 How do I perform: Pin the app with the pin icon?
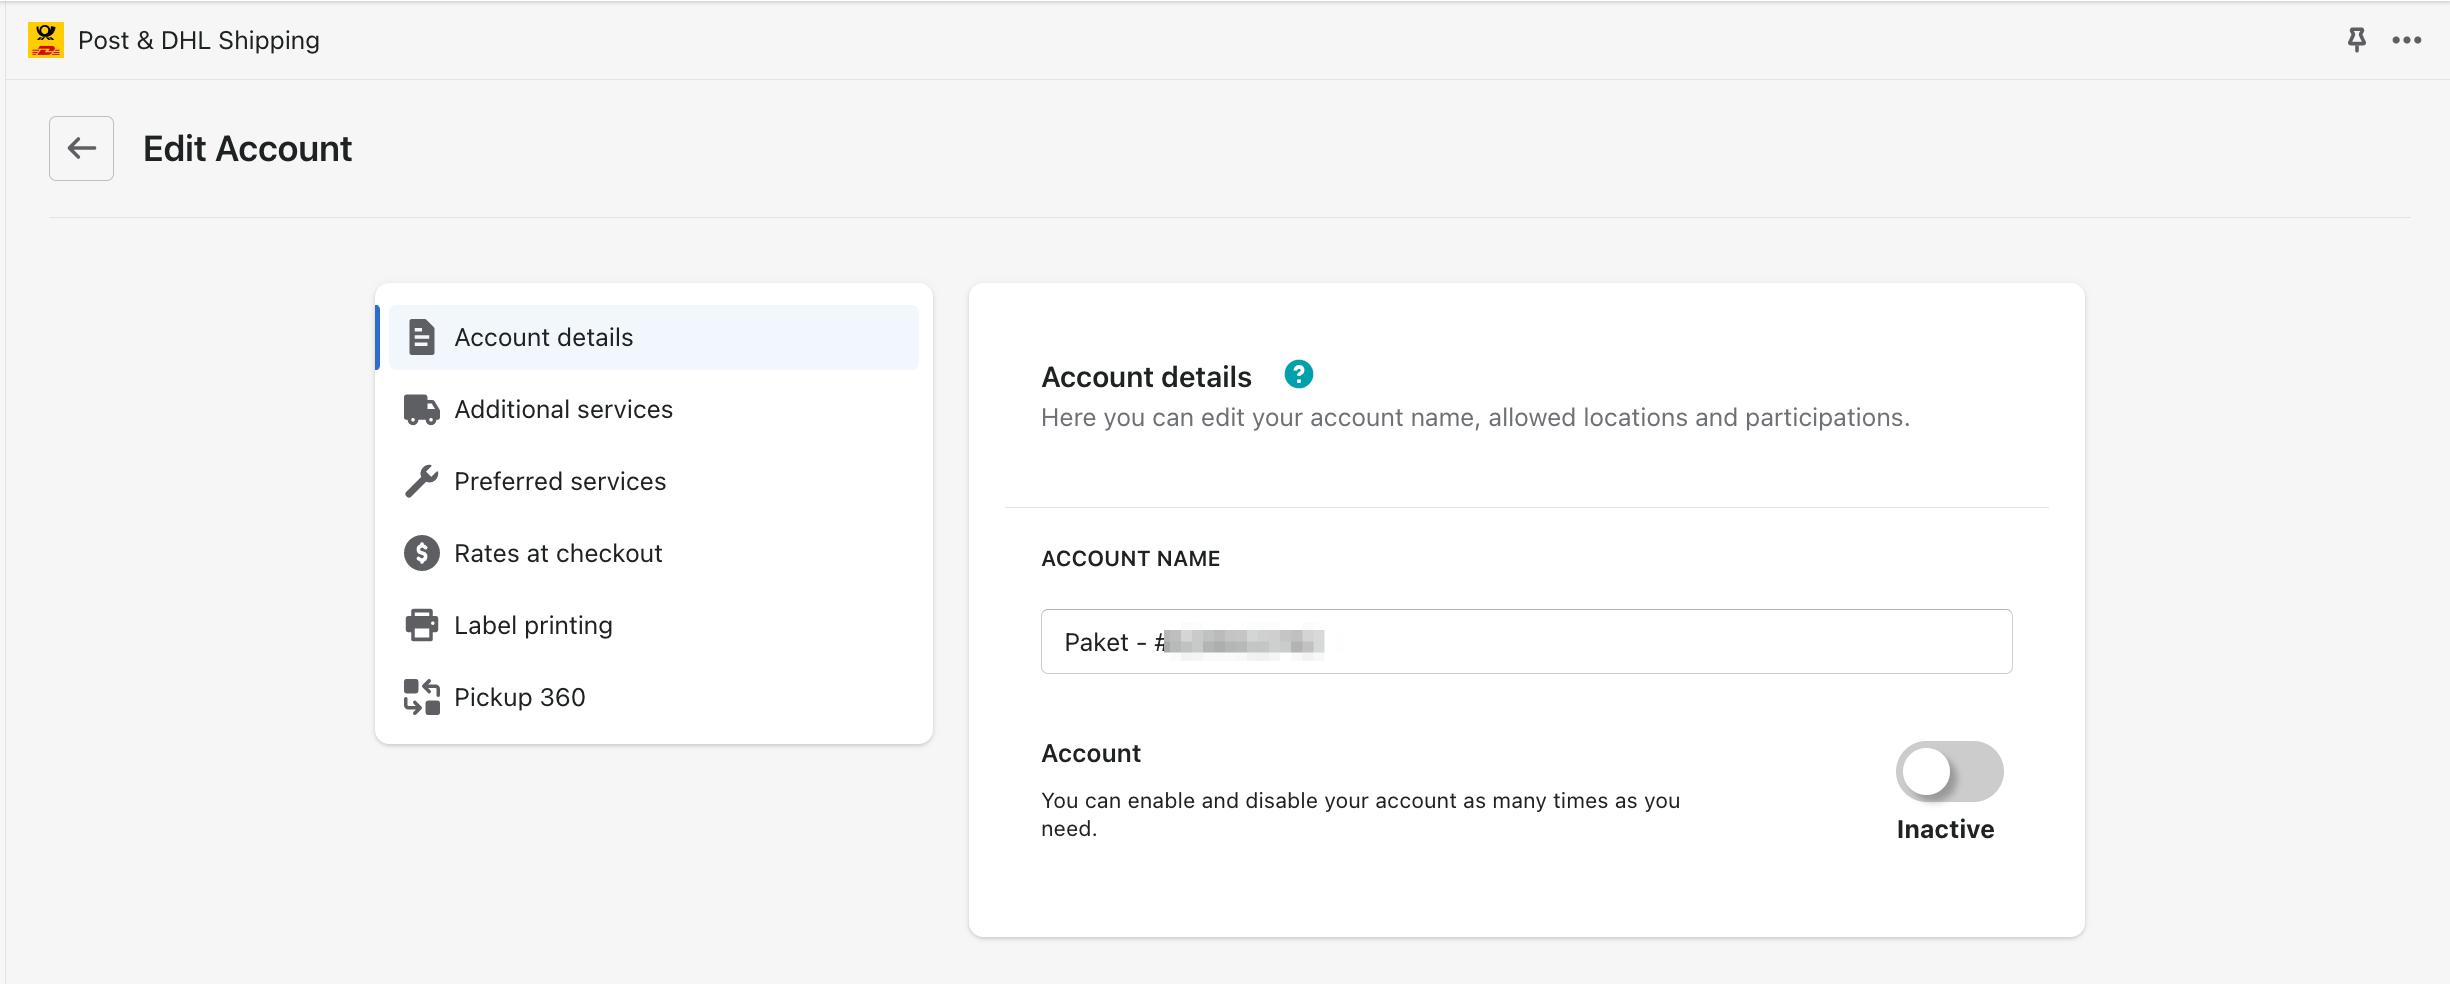click(x=2357, y=40)
